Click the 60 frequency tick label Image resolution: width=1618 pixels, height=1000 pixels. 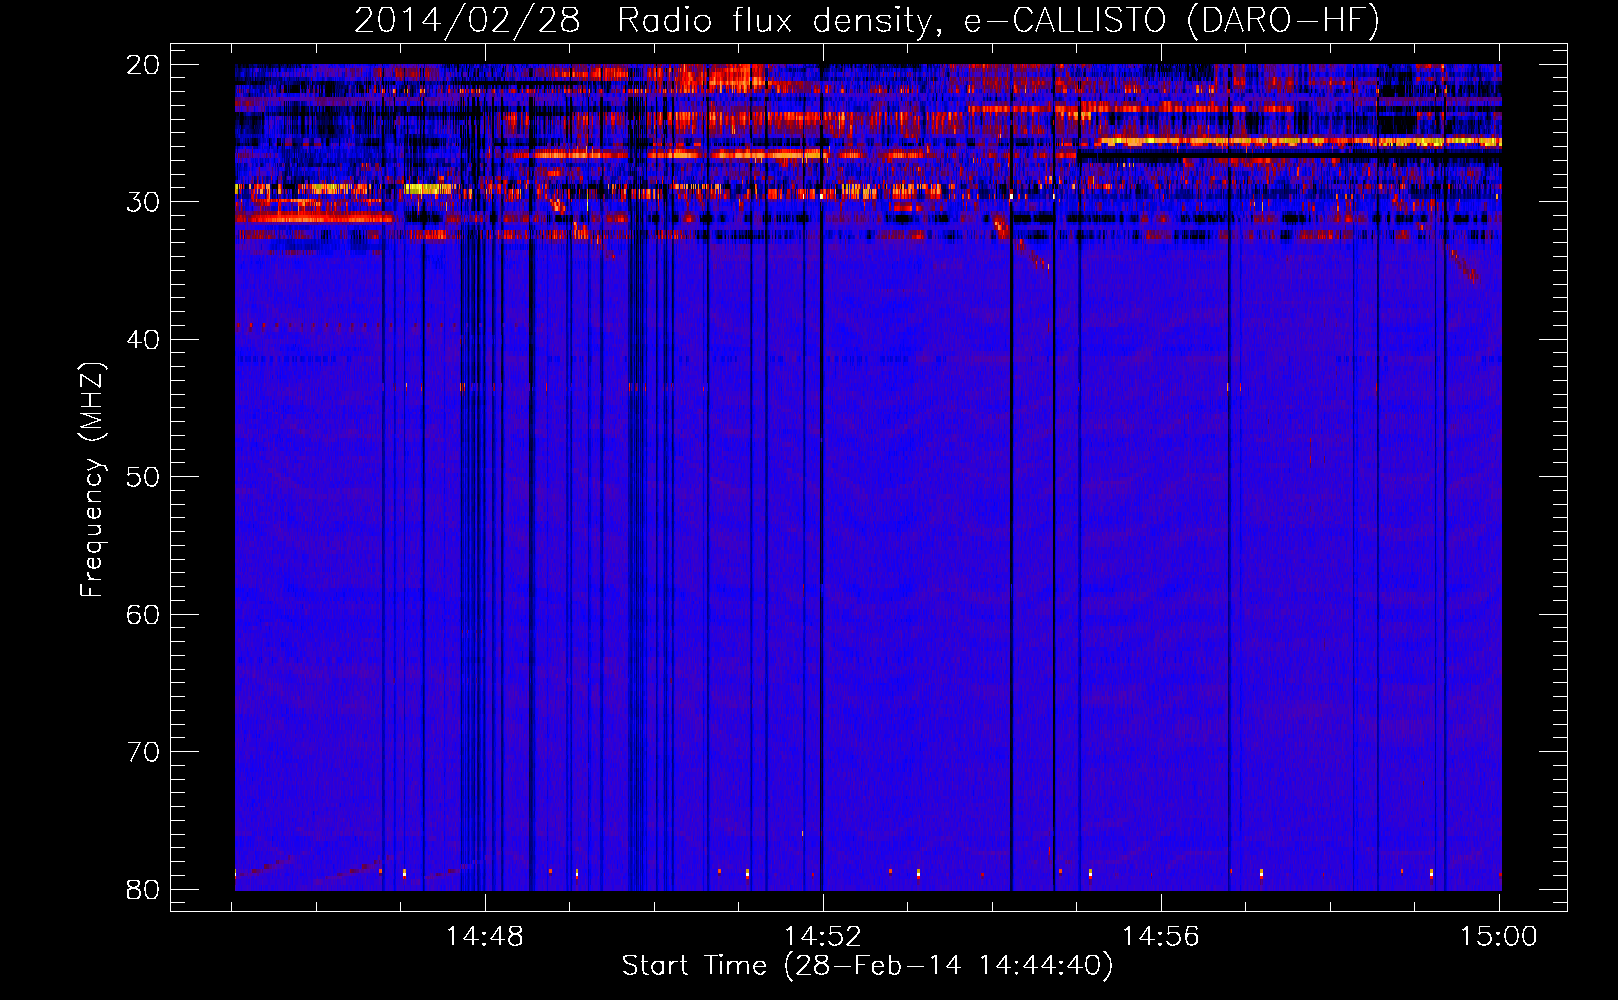tap(143, 615)
